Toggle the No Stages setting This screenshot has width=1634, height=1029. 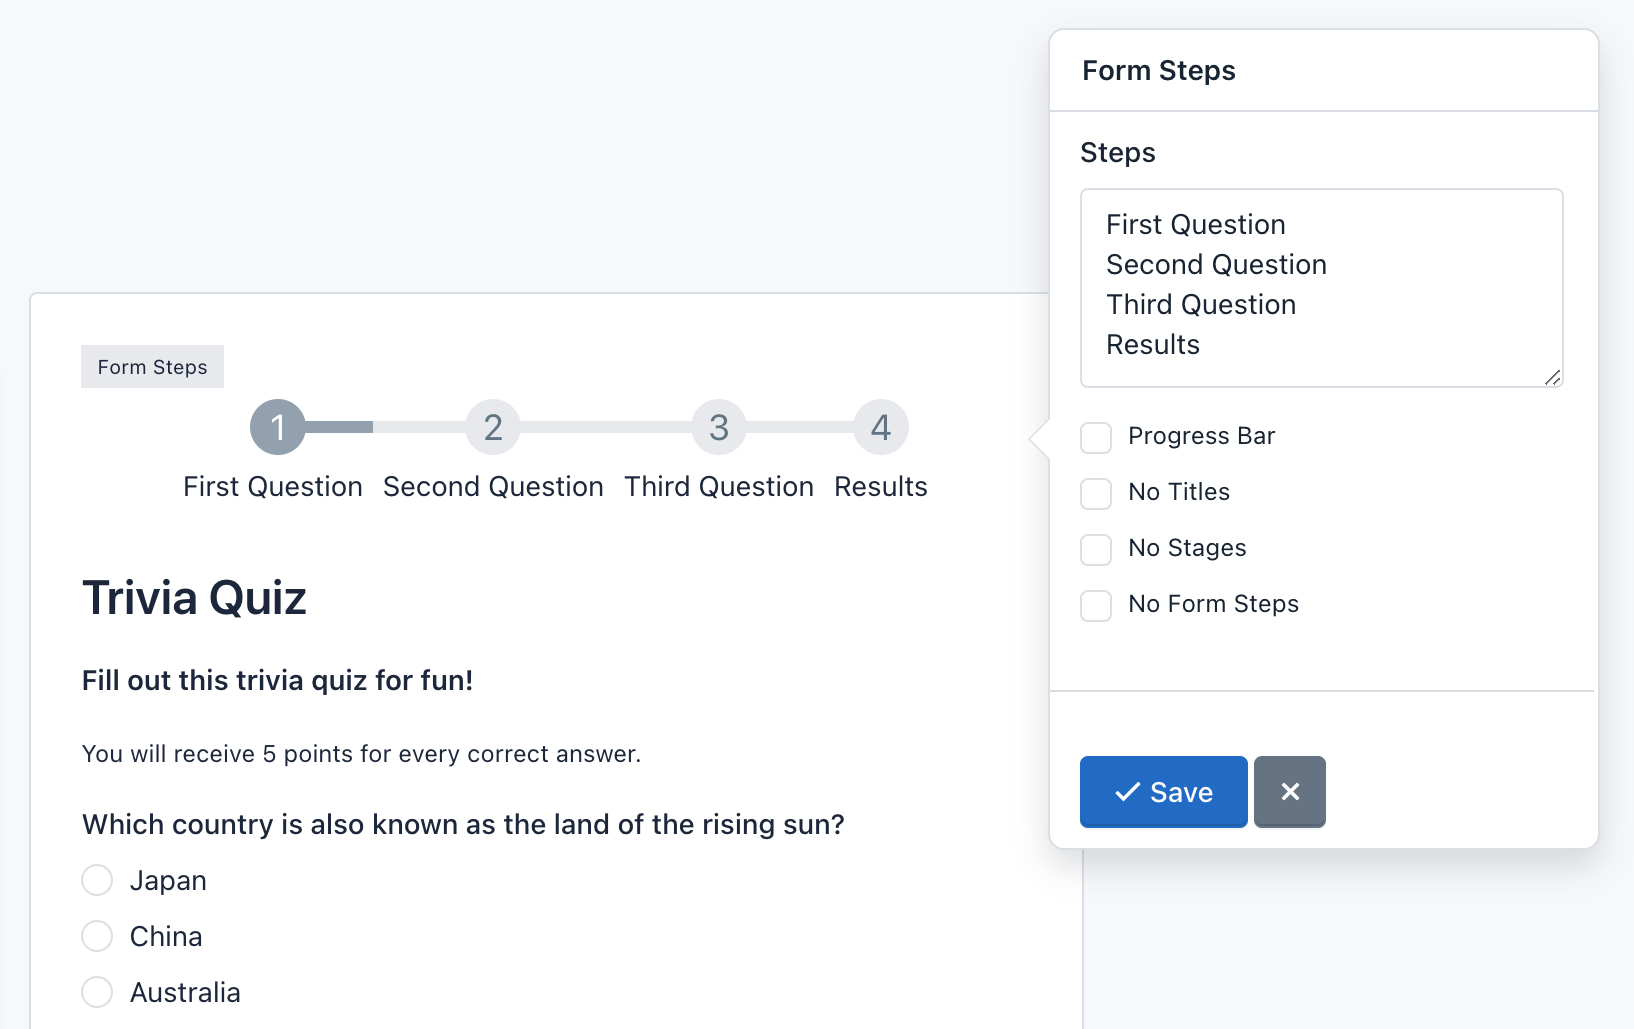[x=1095, y=549]
